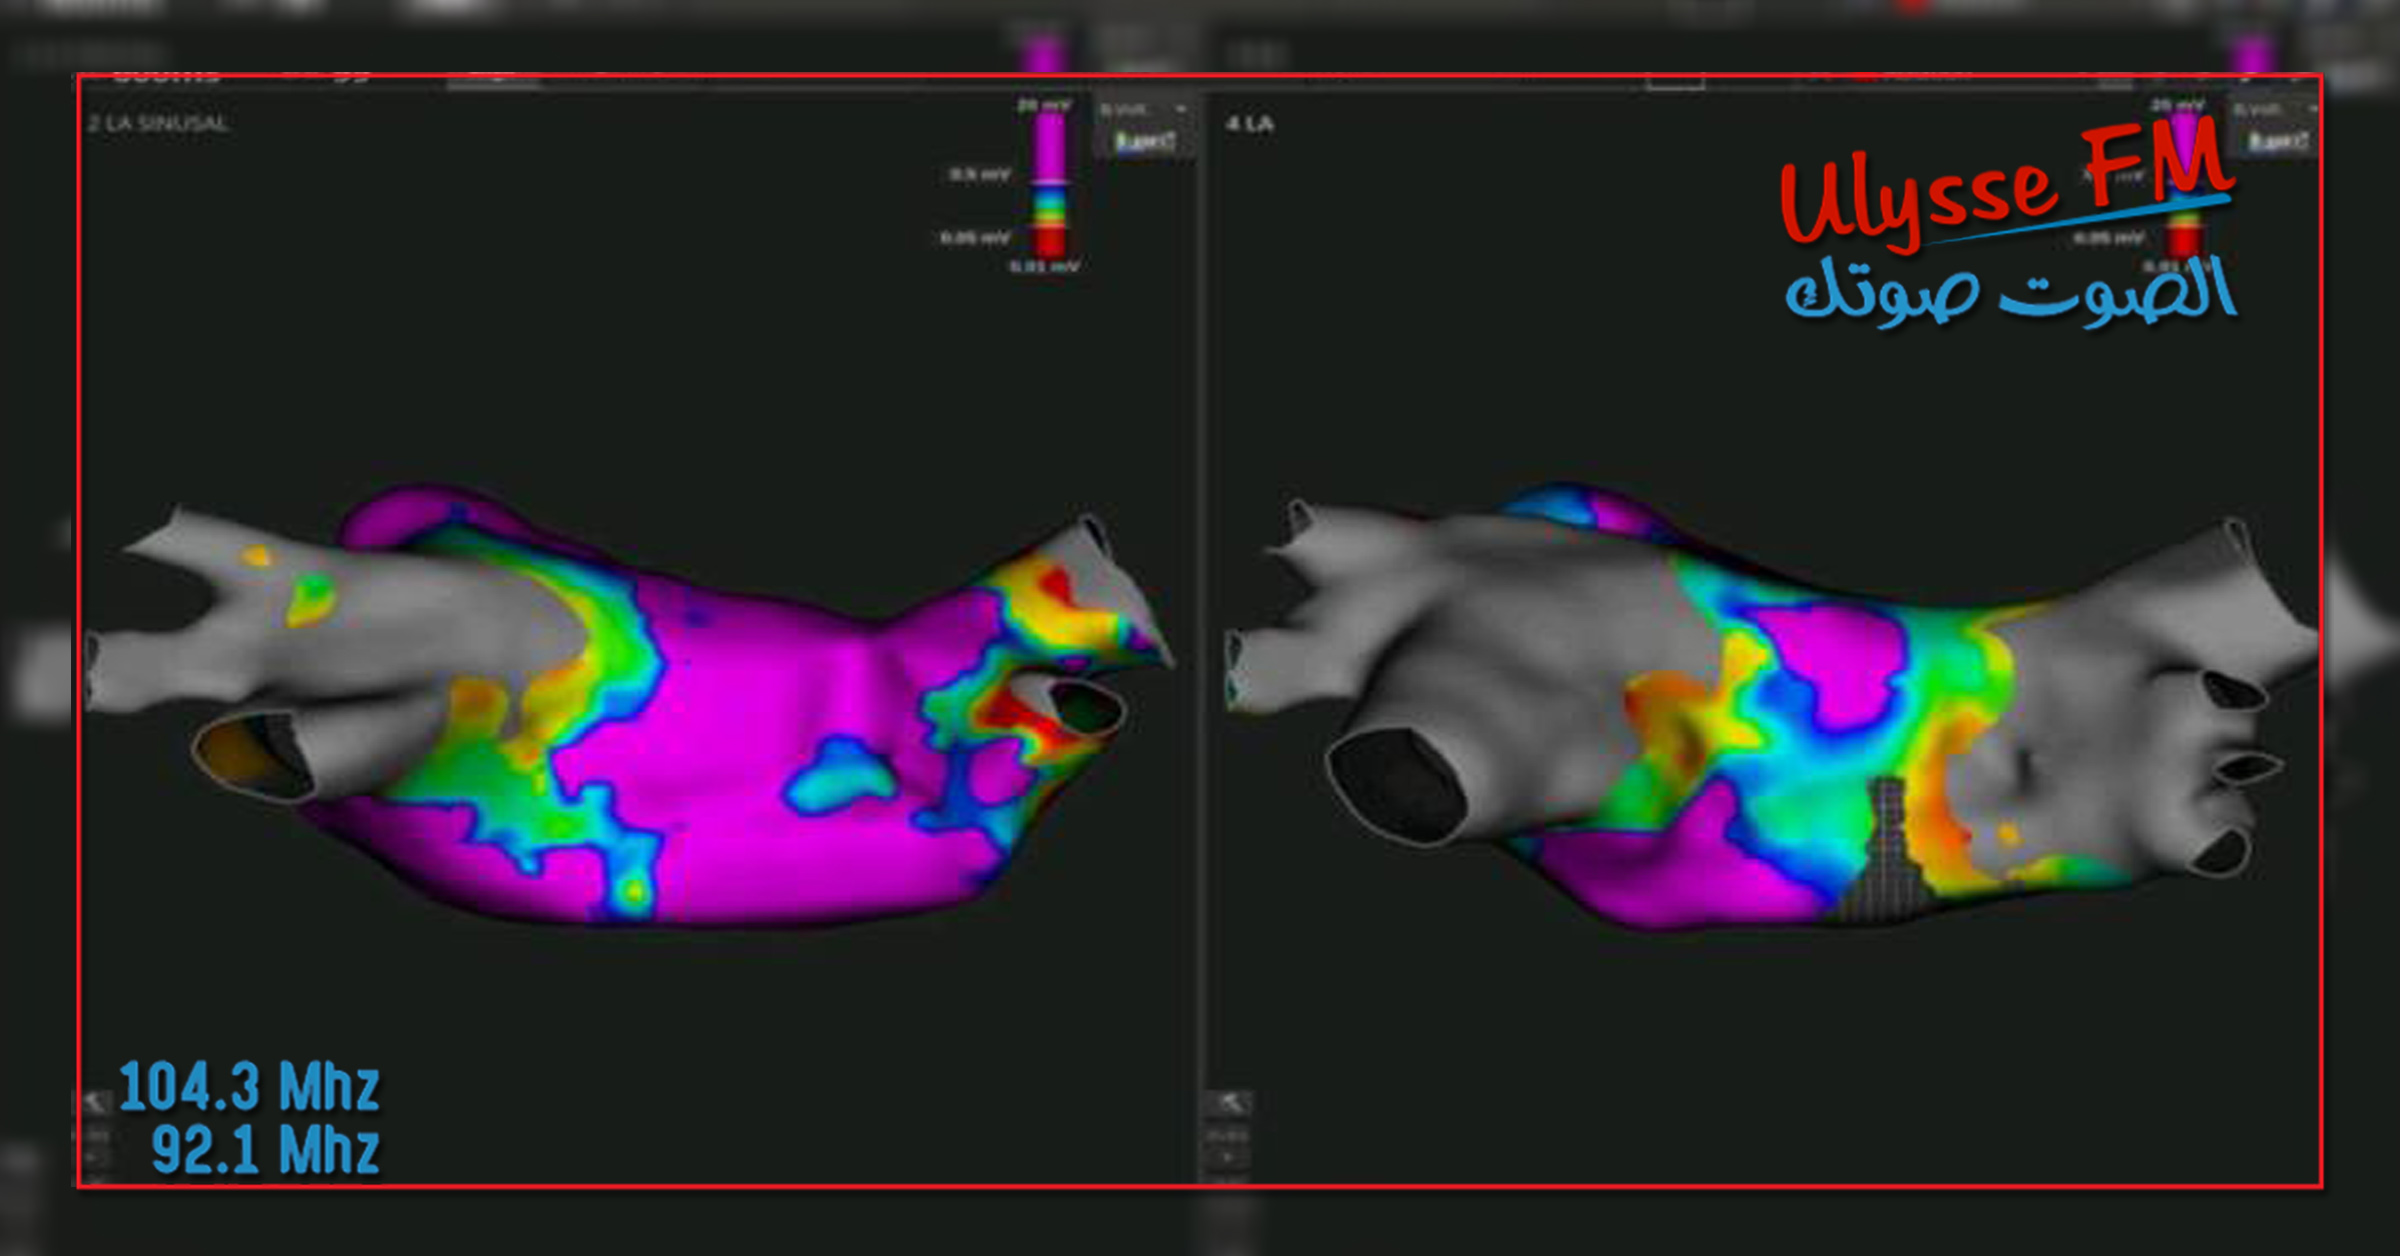The height and width of the screenshot is (1256, 2400).
Task: Click the magenta section of the left voltage scale
Action: [1049, 145]
